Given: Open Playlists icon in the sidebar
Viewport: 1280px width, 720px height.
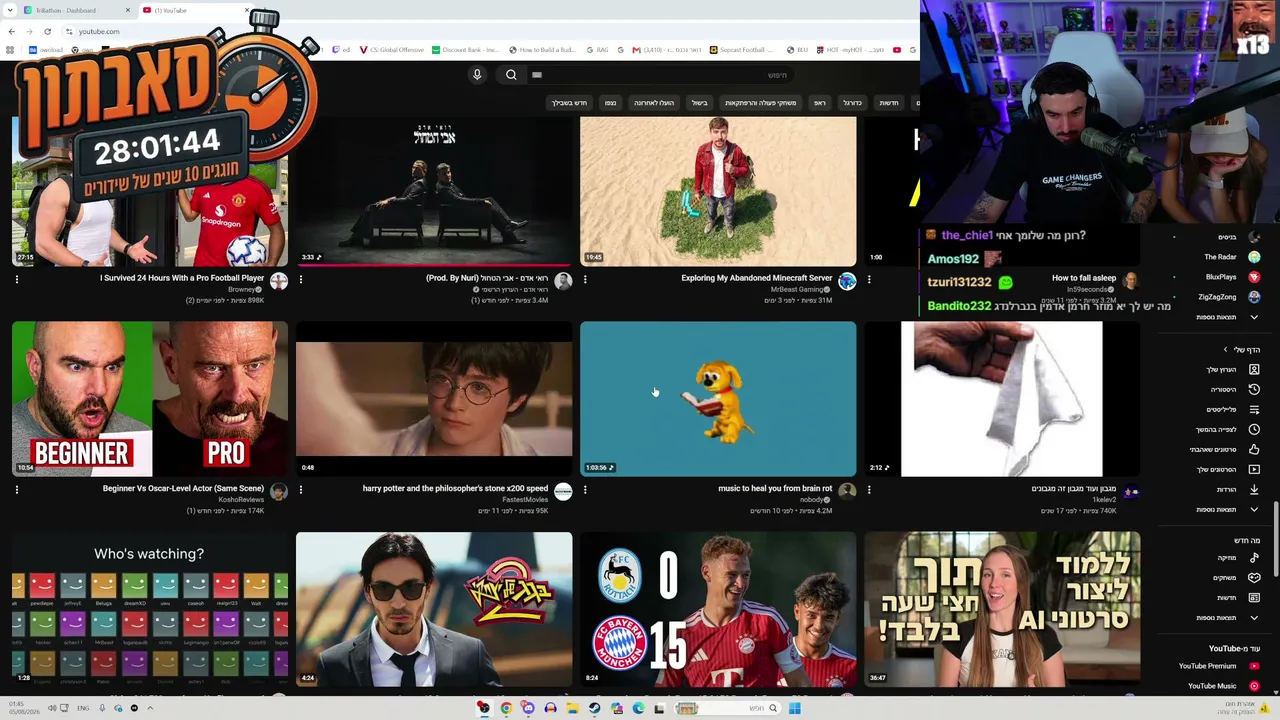Looking at the screenshot, I should tap(1254, 409).
